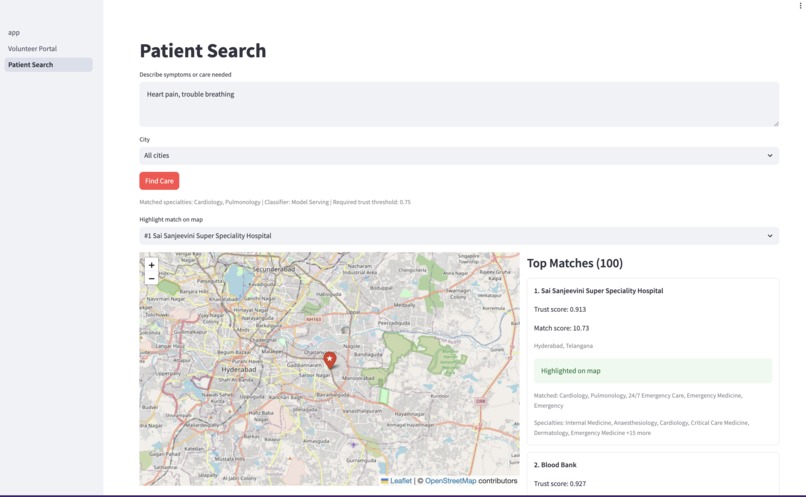Click the Hyderabad label on map

coord(239,370)
